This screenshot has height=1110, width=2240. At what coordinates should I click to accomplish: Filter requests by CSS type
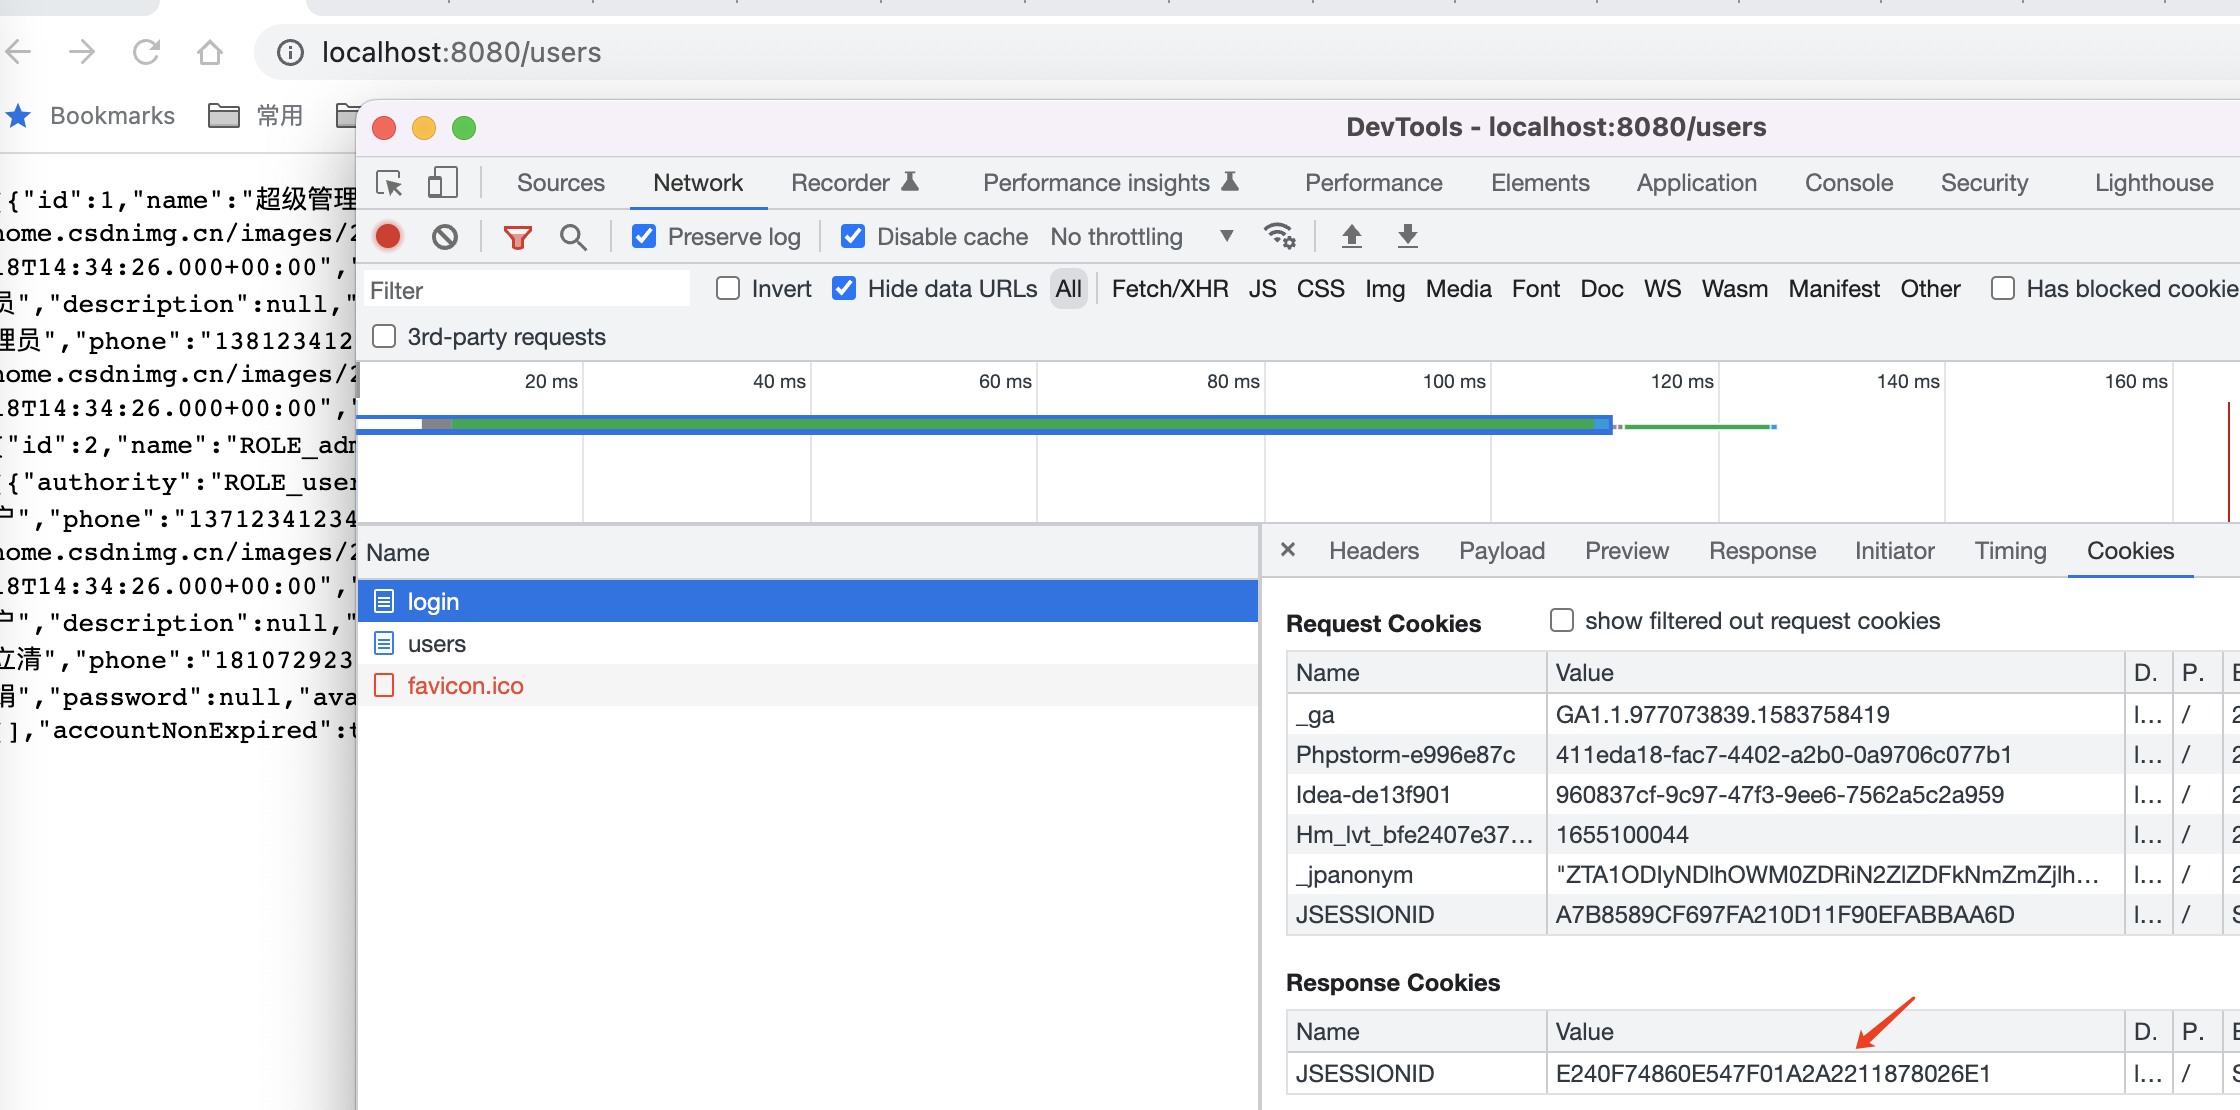(1320, 289)
